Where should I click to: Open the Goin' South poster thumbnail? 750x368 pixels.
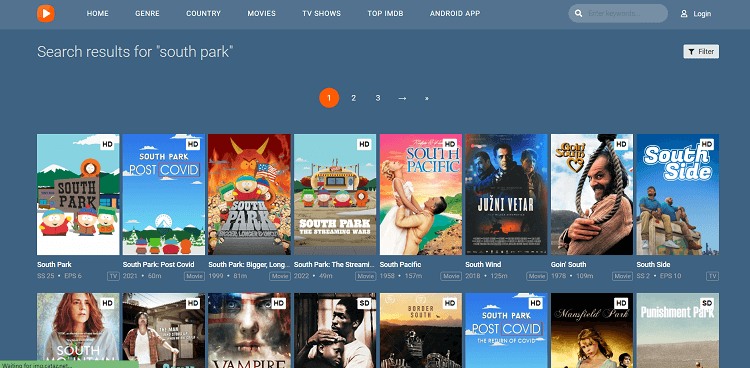592,194
